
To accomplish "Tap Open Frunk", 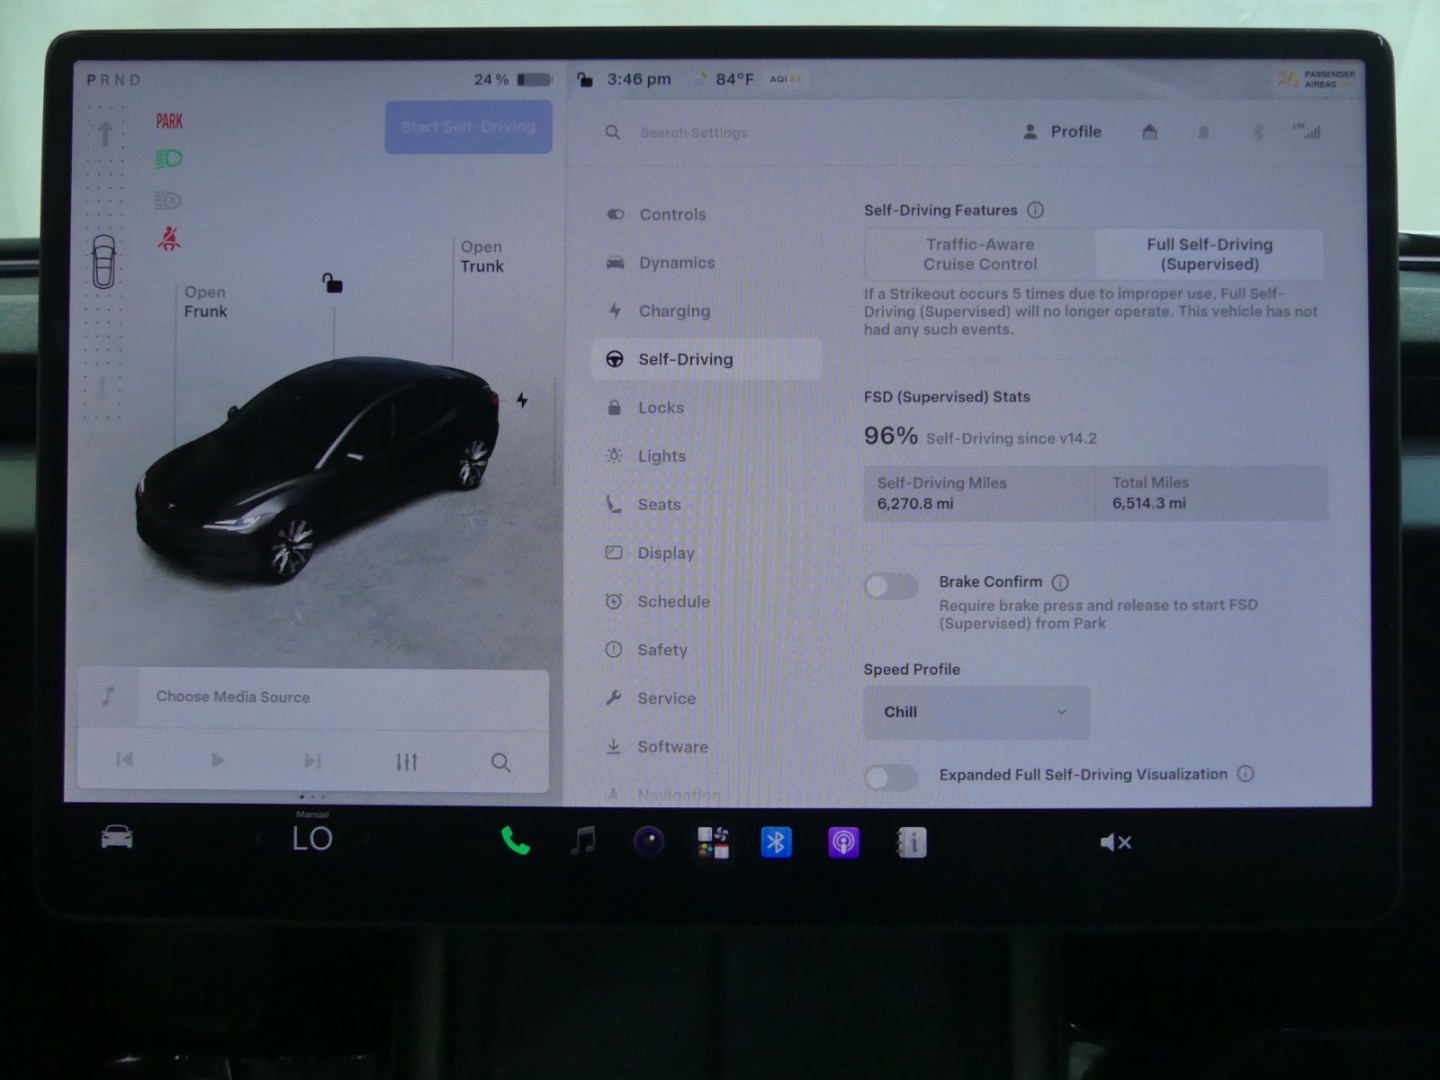I will click(x=205, y=302).
